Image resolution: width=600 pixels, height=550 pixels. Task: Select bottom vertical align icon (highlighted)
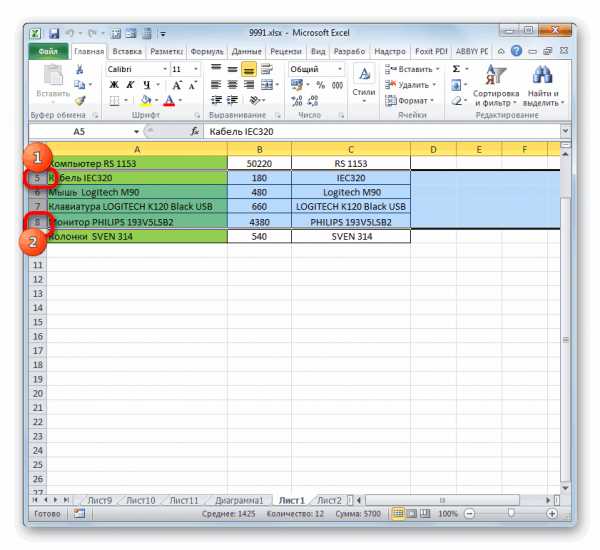tap(249, 69)
